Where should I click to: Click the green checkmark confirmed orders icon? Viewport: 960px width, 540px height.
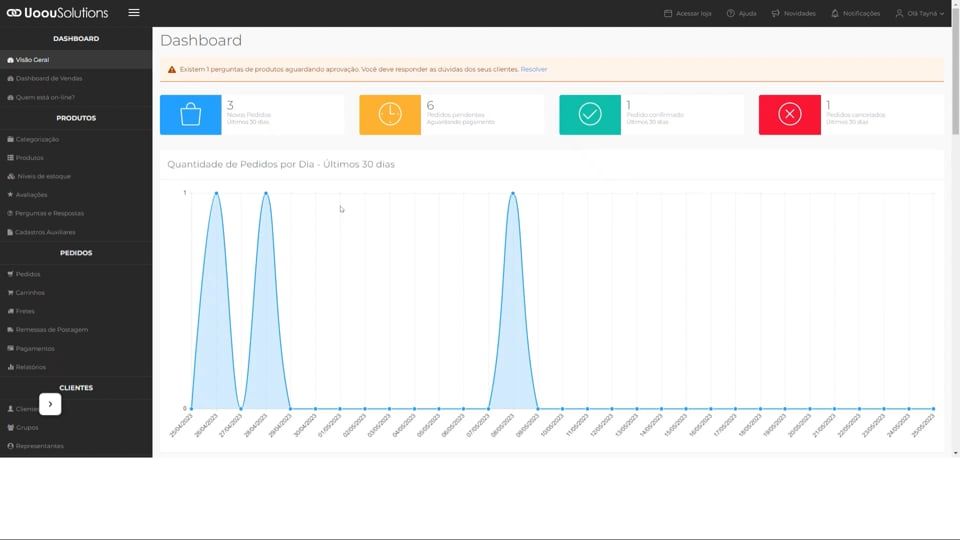(590, 115)
